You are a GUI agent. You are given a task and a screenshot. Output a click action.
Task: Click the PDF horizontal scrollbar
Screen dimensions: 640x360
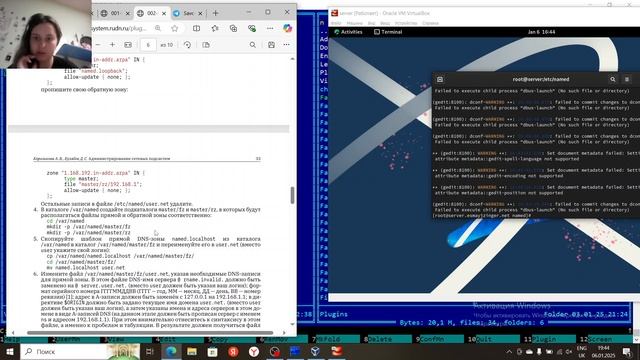coord(150,333)
